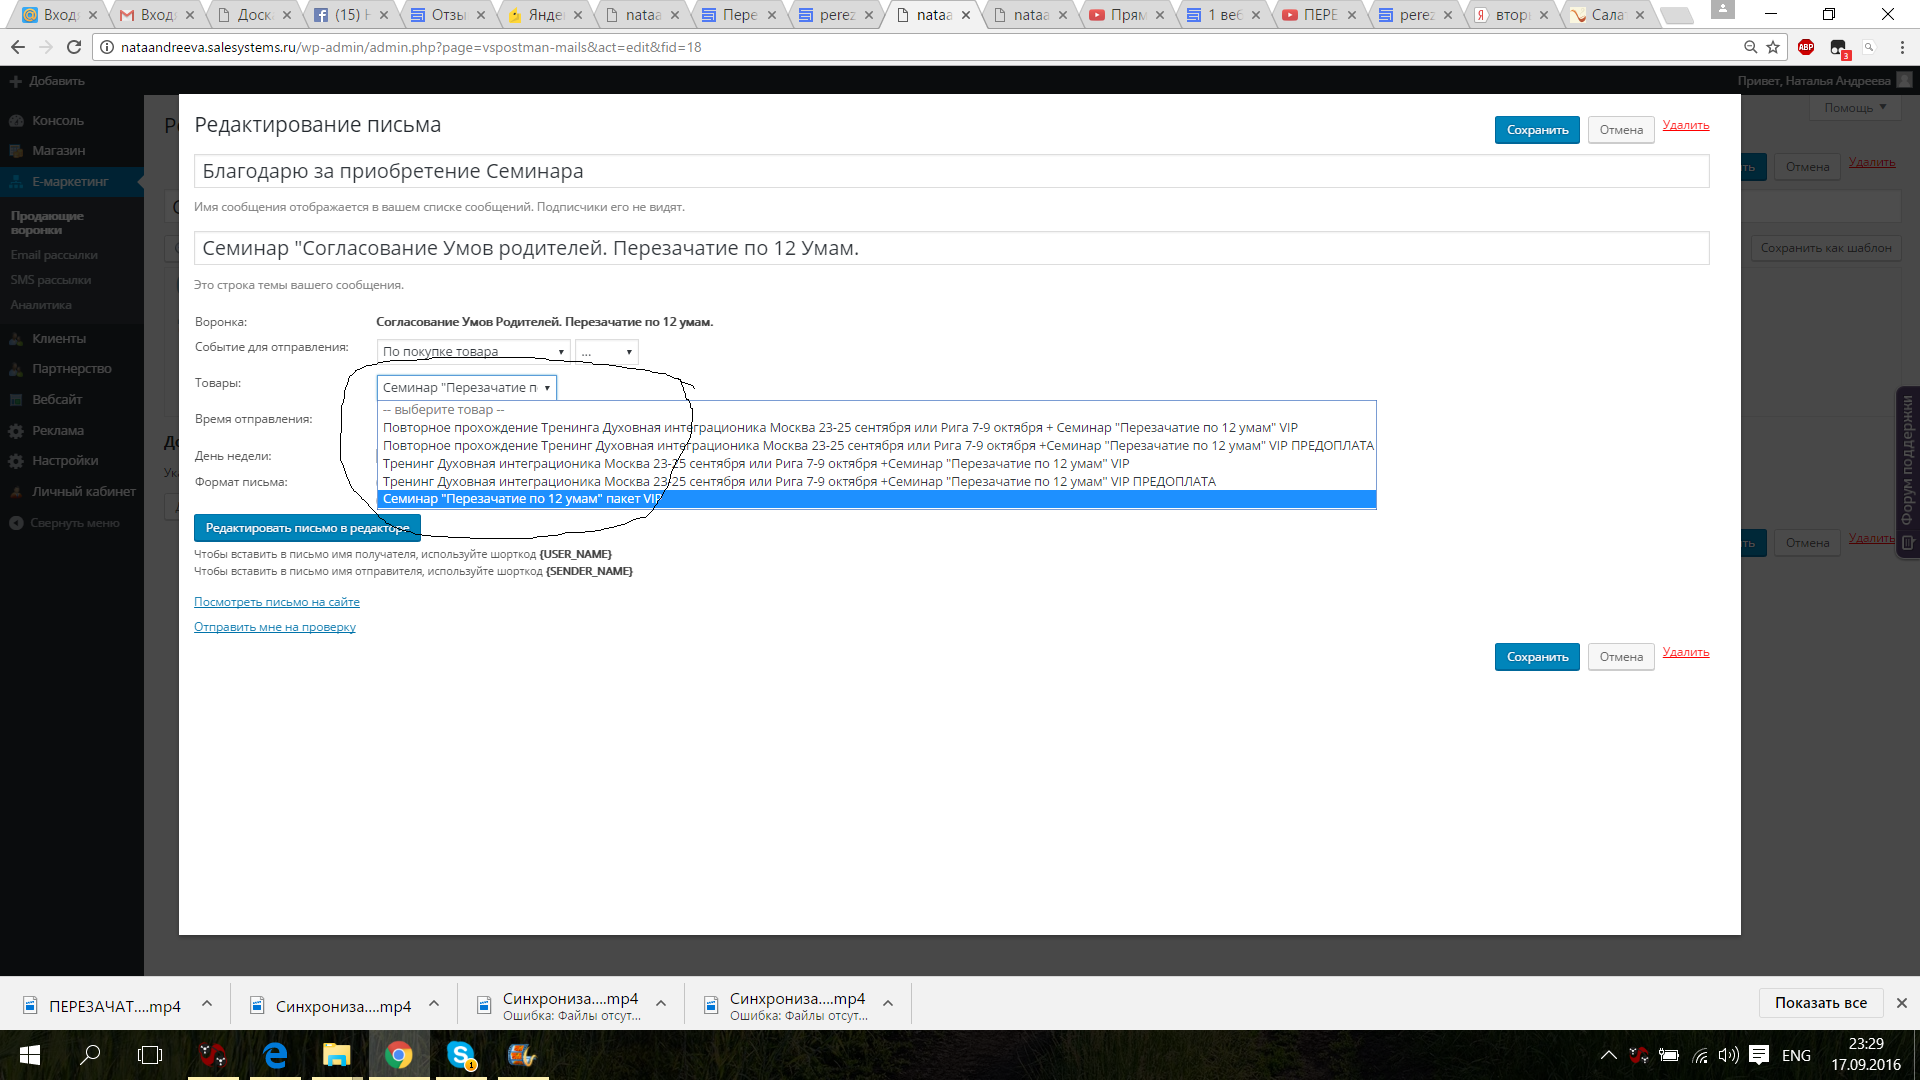
Task: Expand options for ПЕРЕЗАЧАТ mp4 download
Action: coord(207,1004)
